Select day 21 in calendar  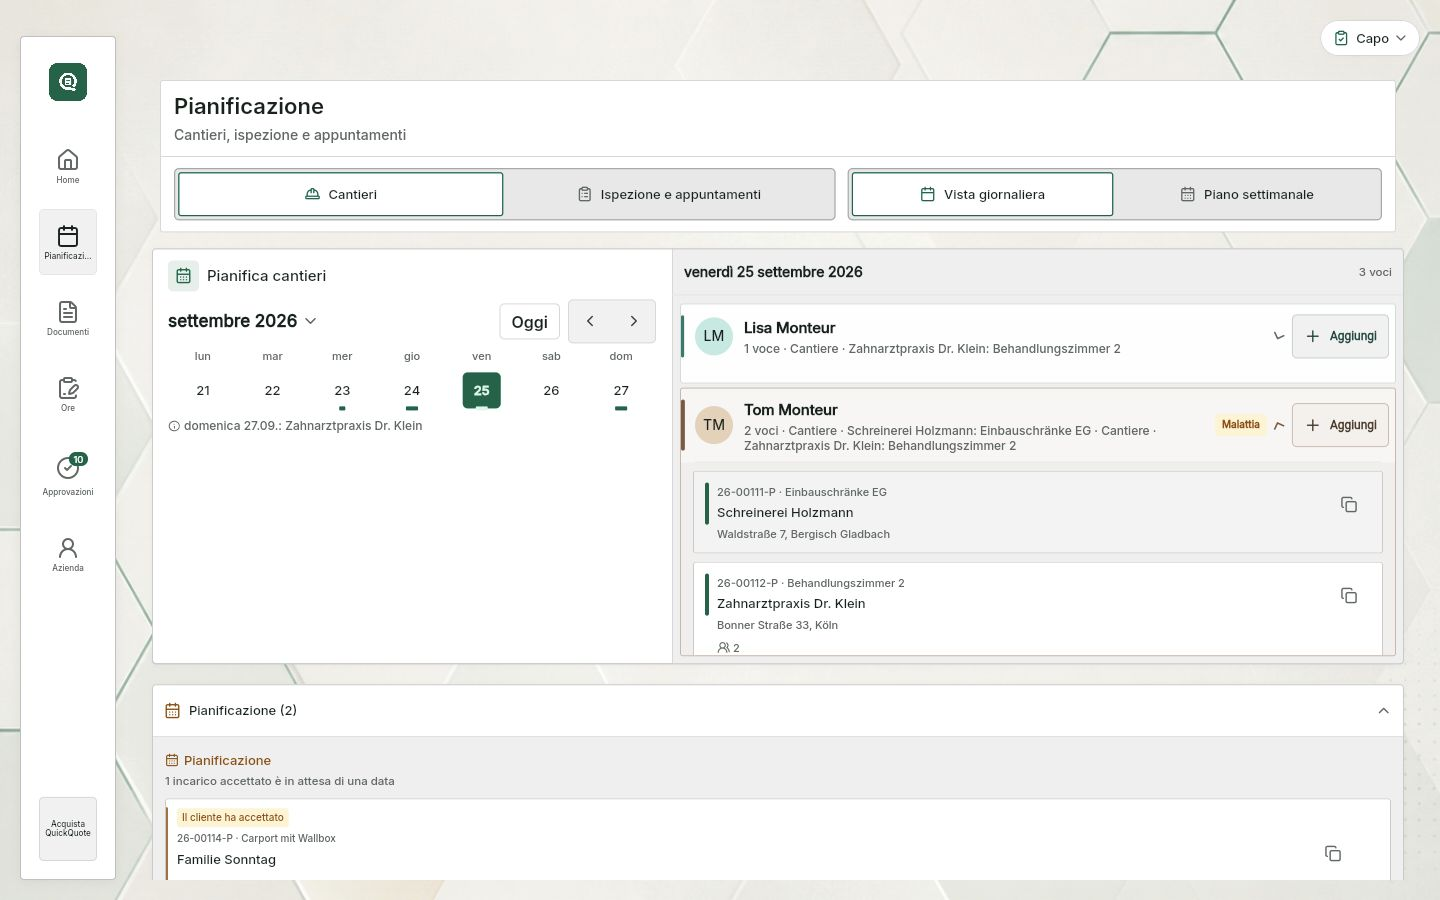(203, 391)
